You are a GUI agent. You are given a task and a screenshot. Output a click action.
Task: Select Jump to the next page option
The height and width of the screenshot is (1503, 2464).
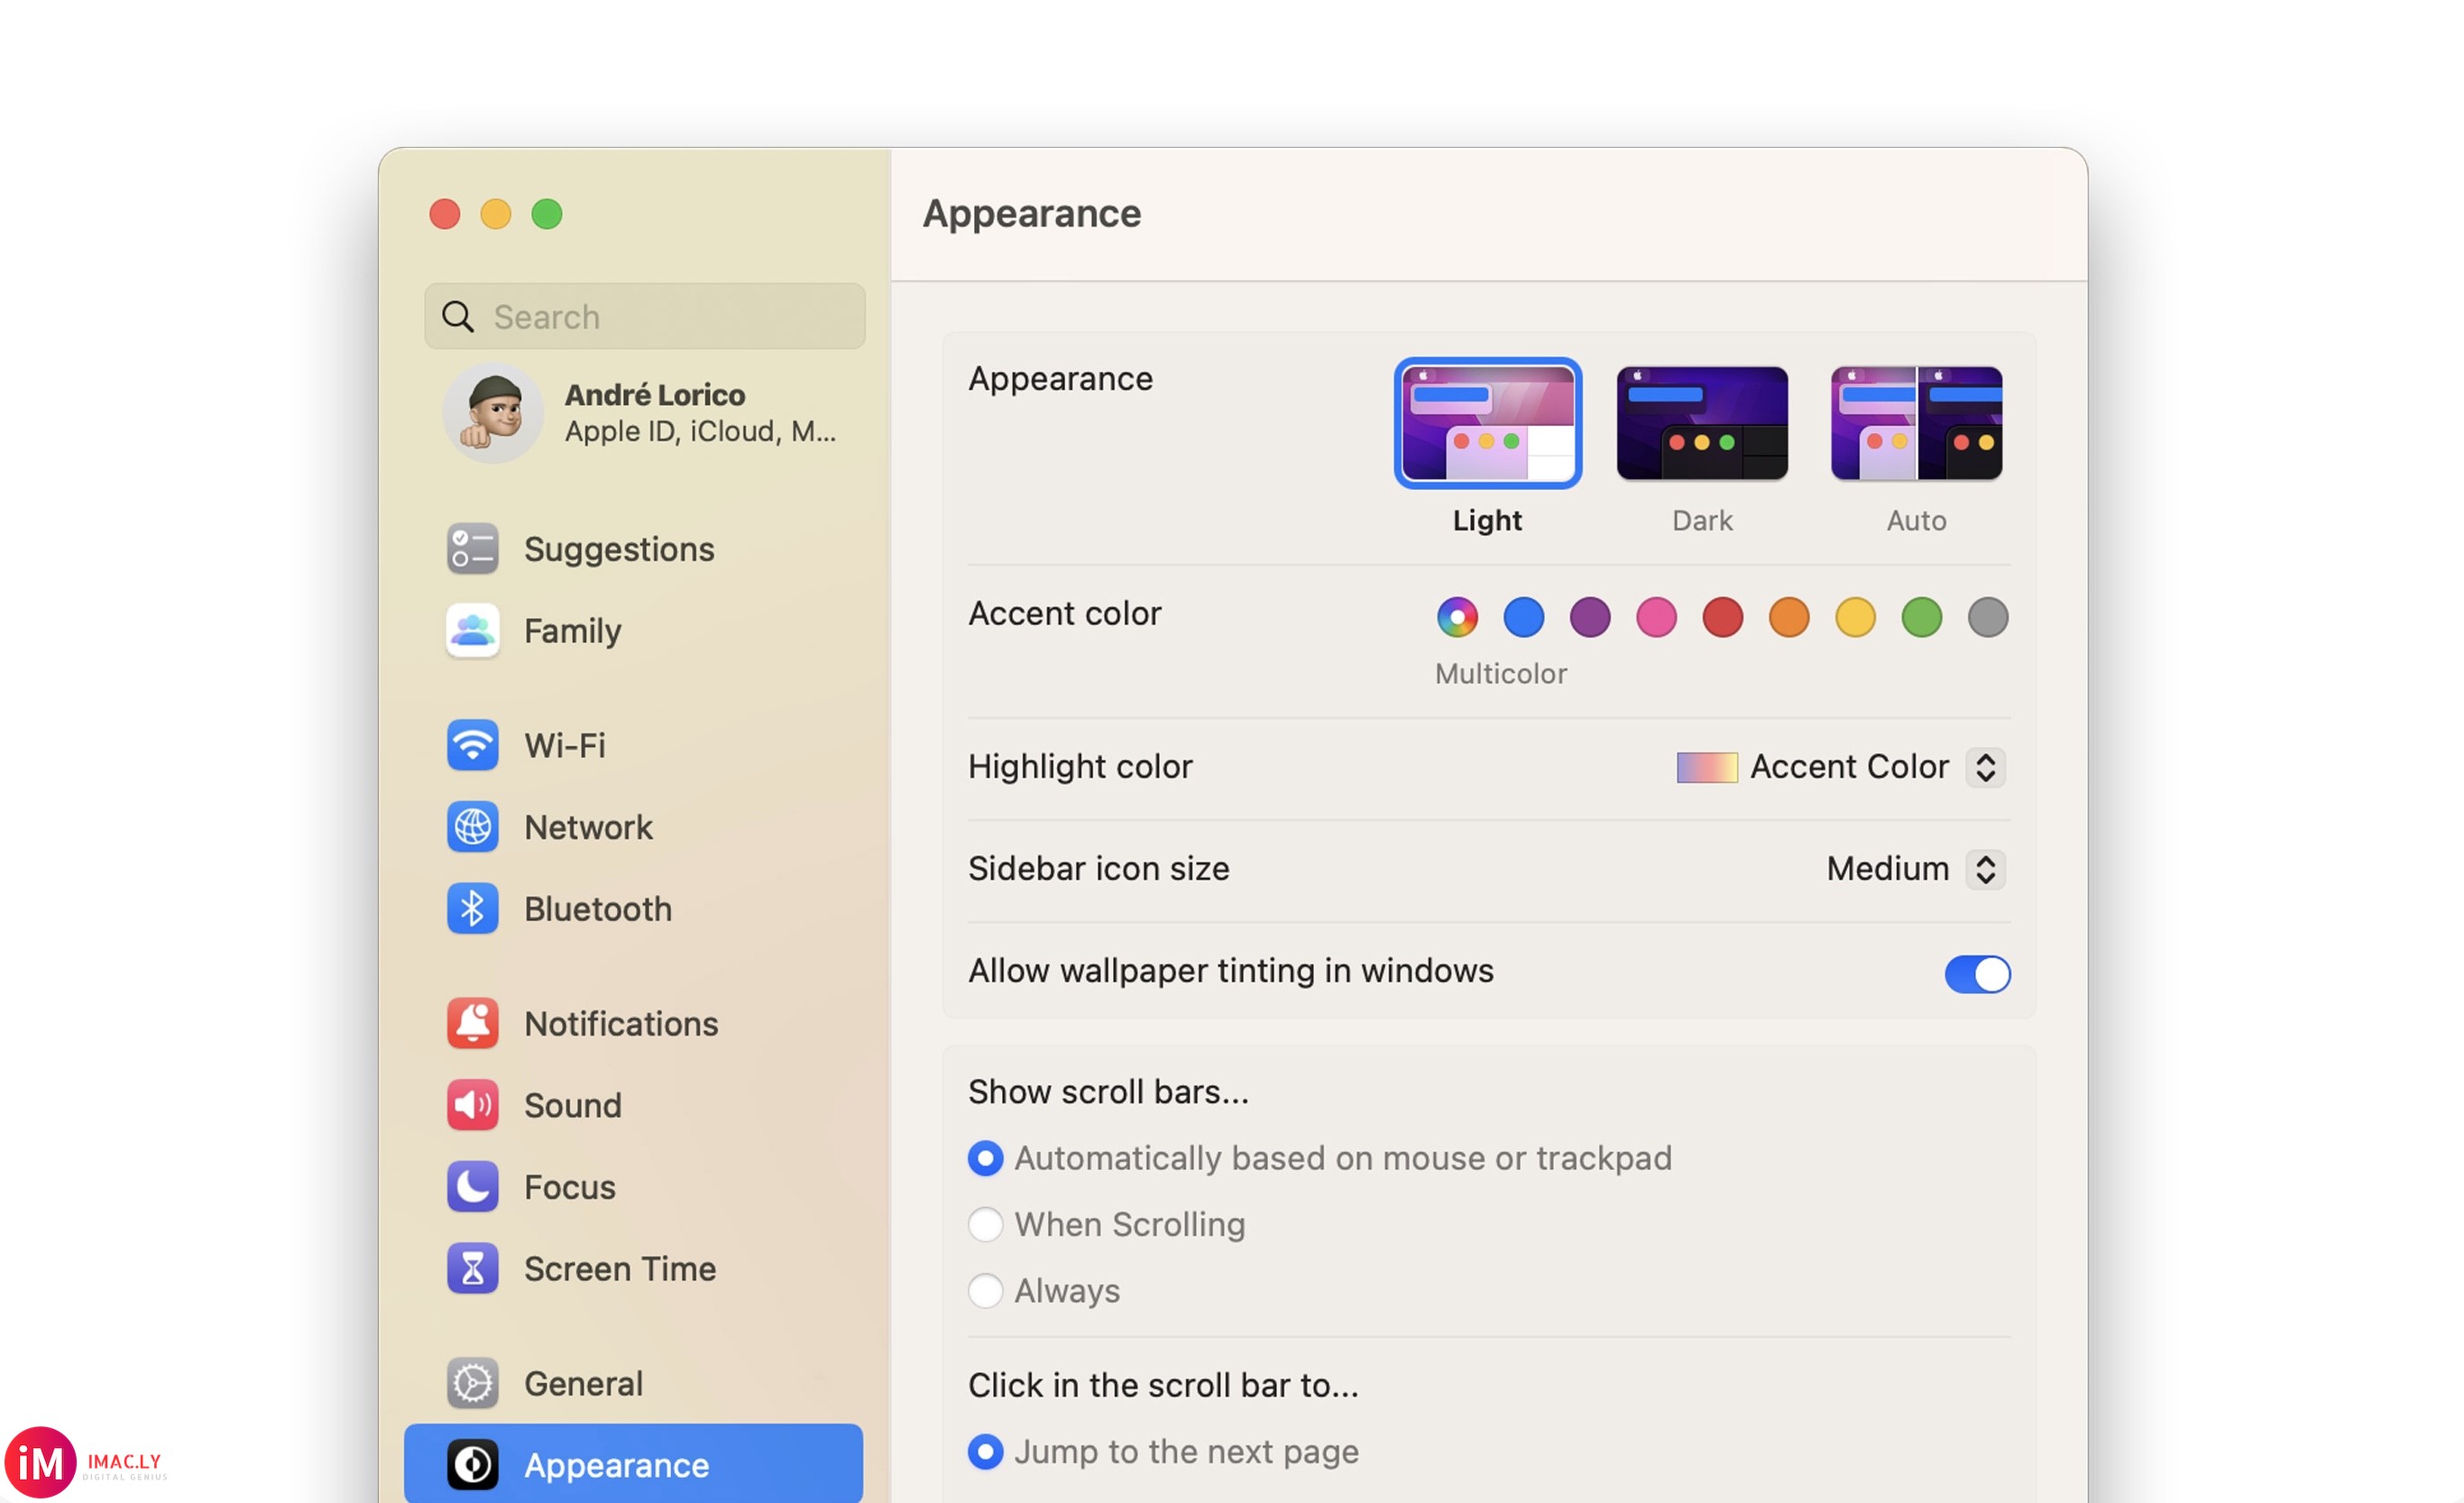[x=985, y=1451]
